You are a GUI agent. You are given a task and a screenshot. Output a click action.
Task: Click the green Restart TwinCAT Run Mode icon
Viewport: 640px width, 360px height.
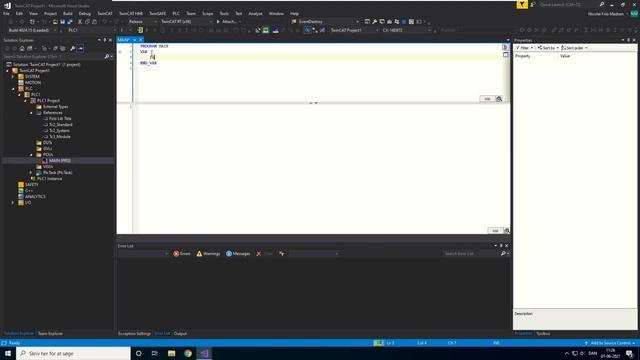(266, 30)
